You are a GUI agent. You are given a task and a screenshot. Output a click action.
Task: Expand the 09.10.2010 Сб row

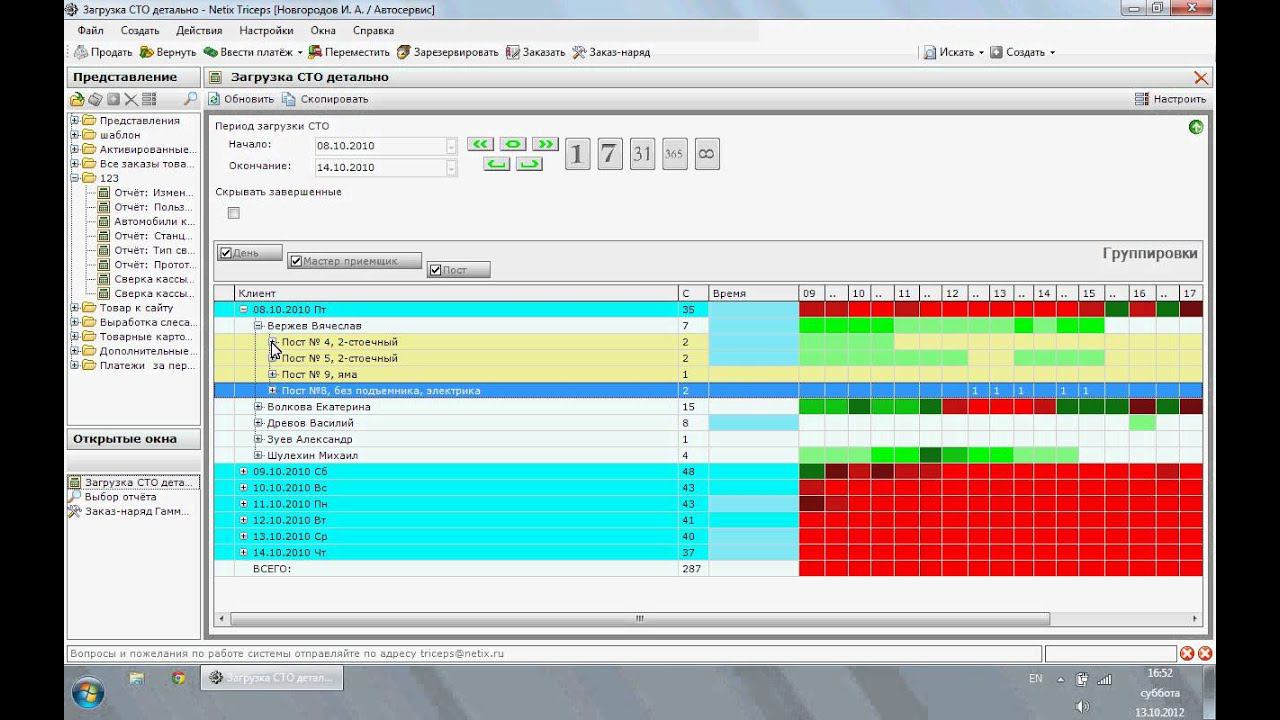tap(243, 471)
